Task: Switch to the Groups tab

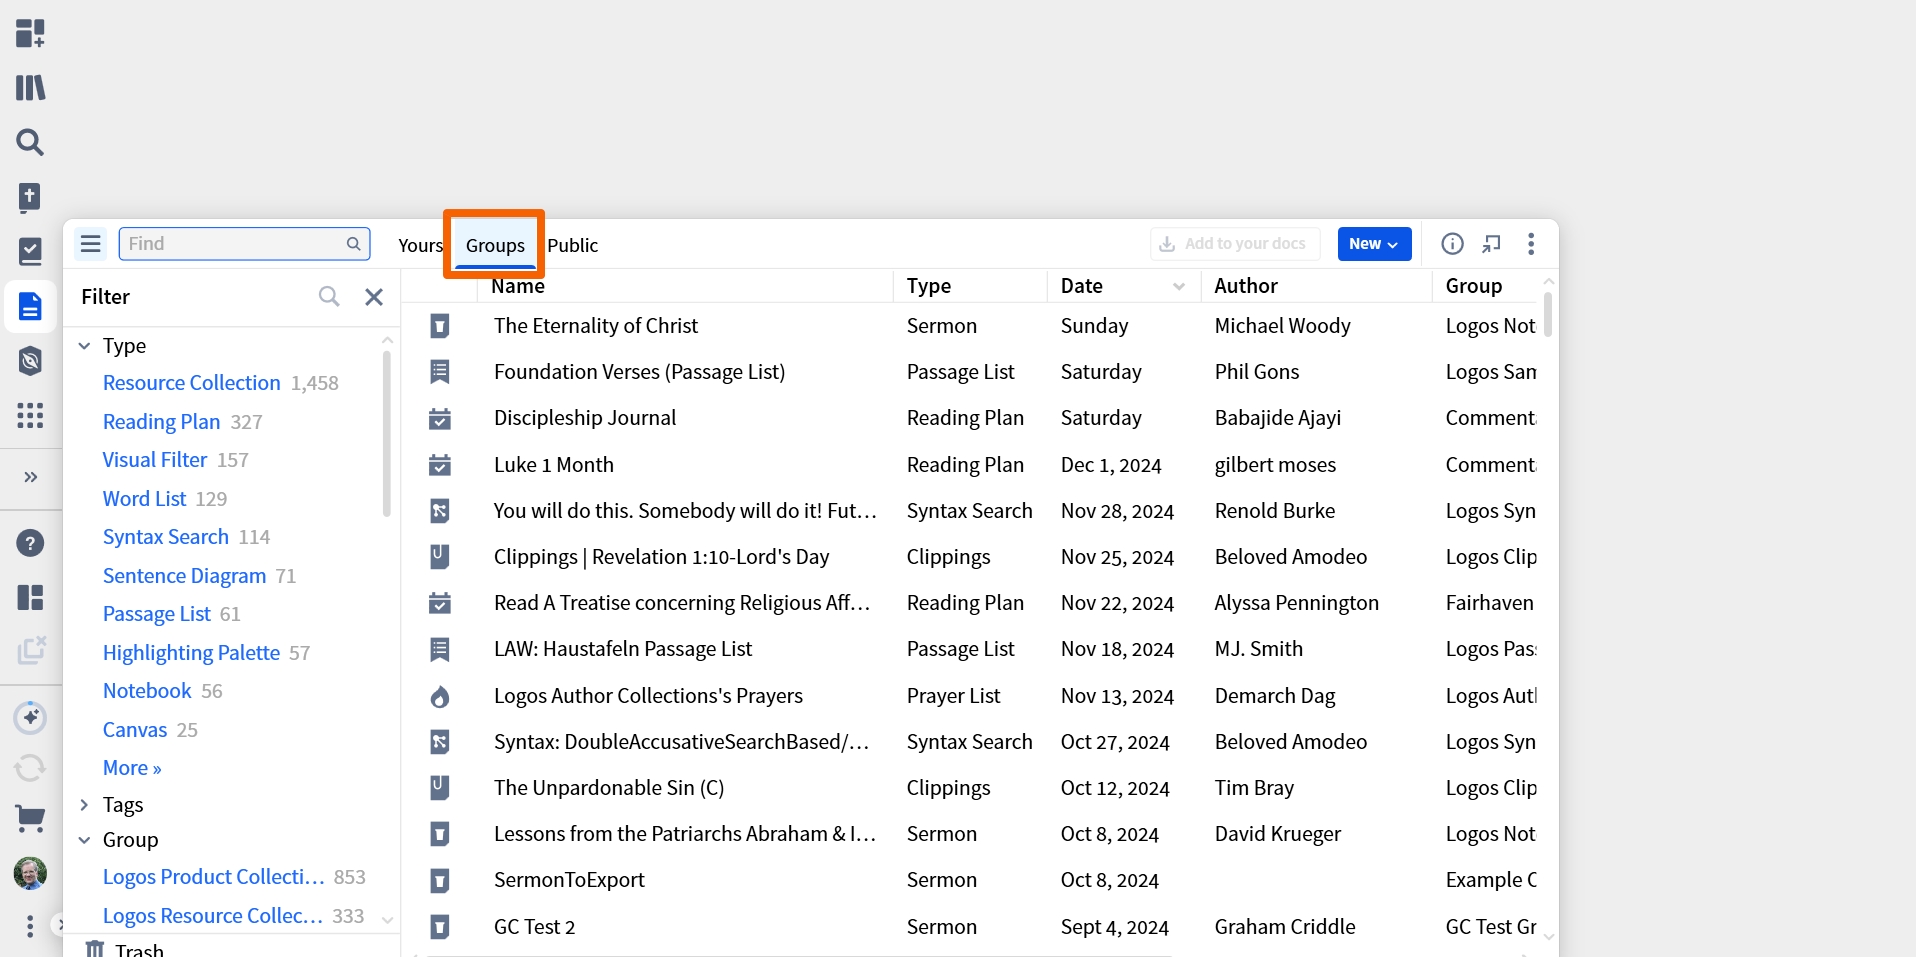Action: [495, 245]
